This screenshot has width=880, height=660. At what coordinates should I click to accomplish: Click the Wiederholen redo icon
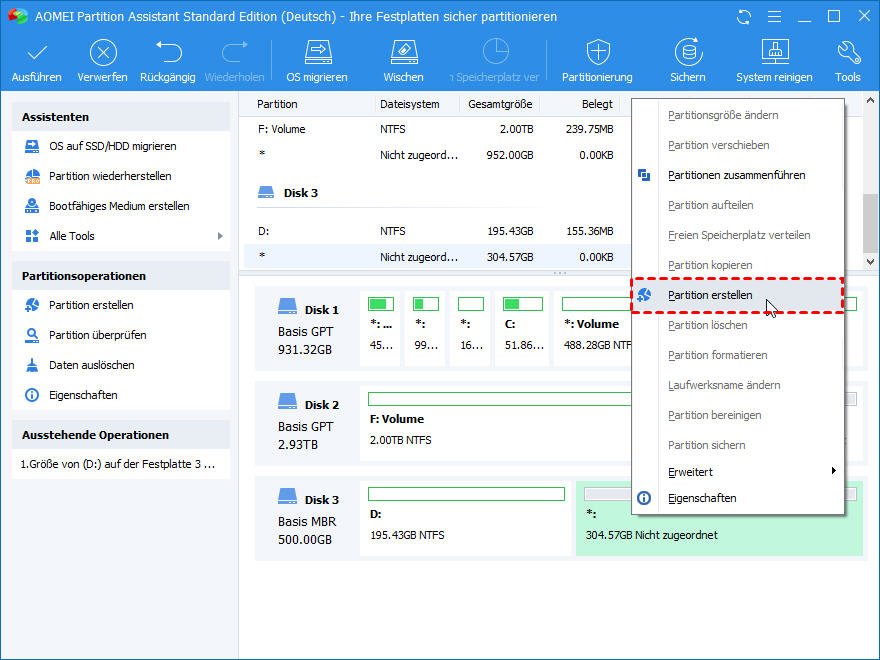tap(235, 52)
